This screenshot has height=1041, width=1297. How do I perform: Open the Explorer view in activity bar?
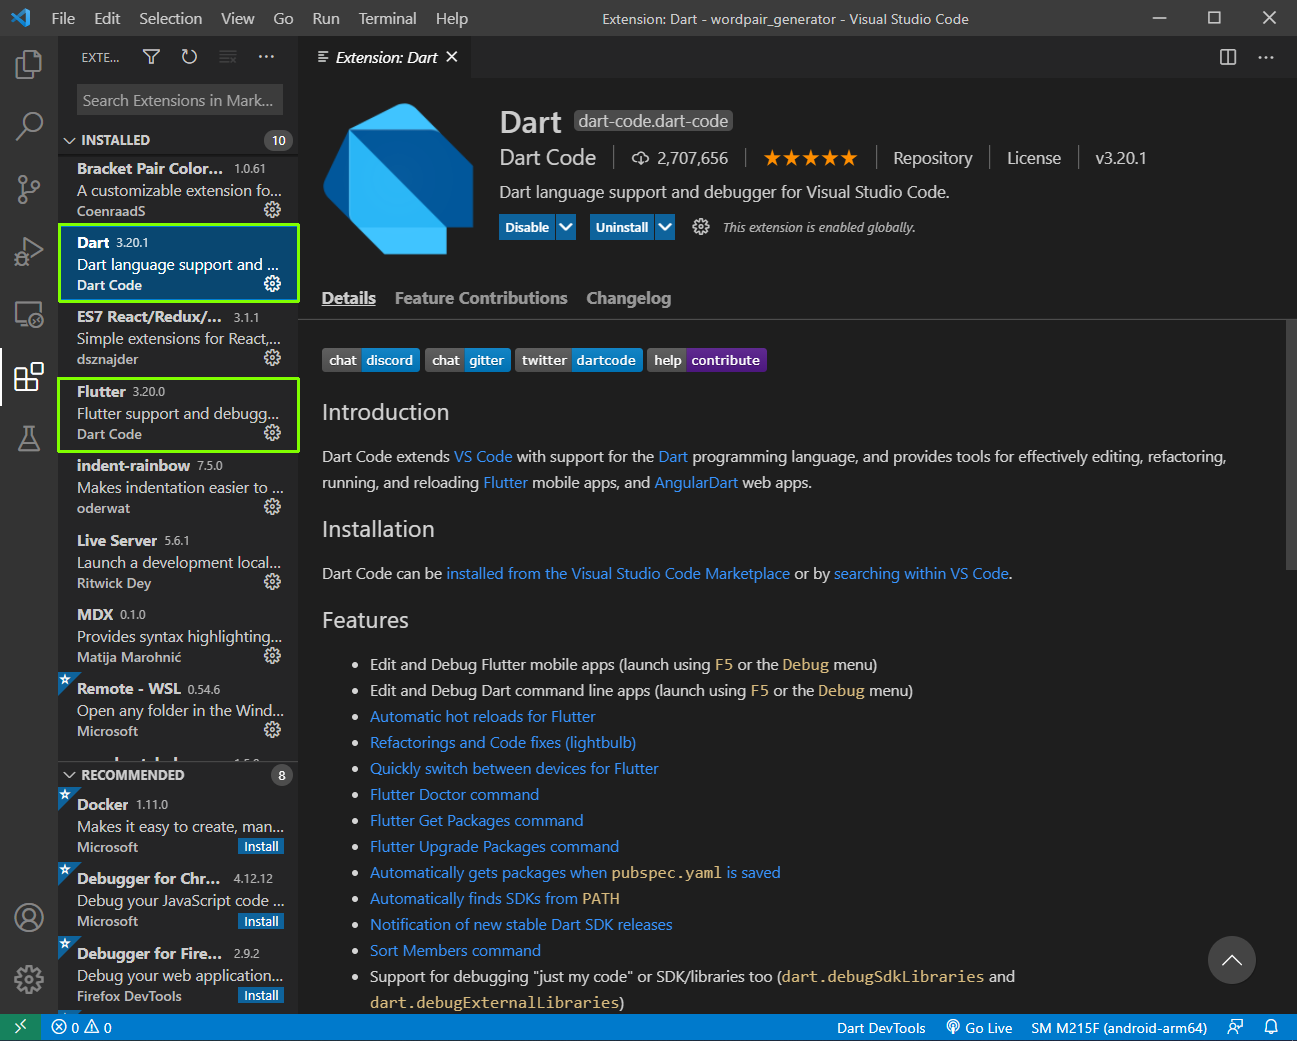click(29, 65)
